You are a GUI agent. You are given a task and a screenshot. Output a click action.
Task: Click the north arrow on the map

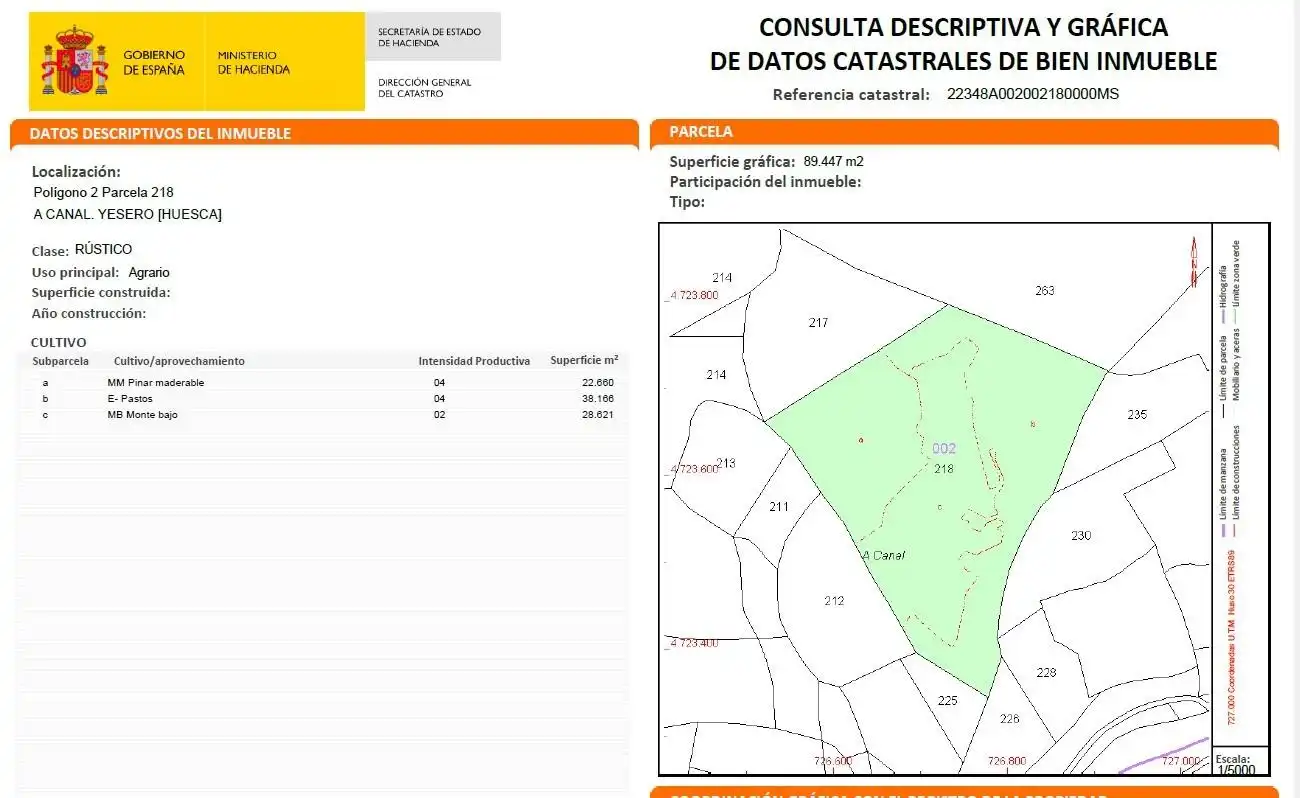pos(1193,262)
